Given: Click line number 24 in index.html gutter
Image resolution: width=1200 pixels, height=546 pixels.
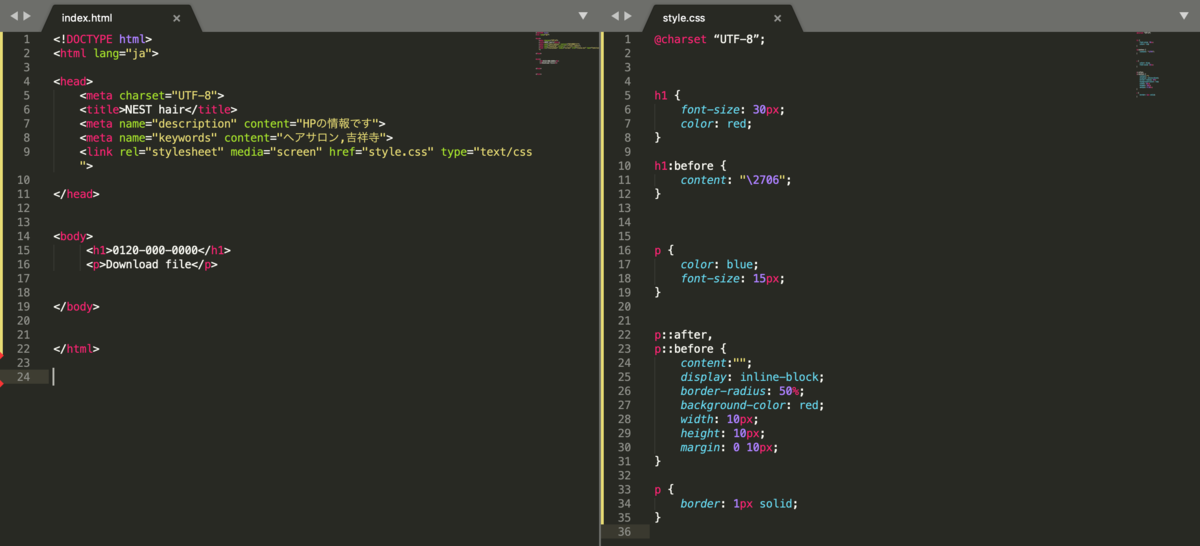Looking at the screenshot, I should click(22, 376).
